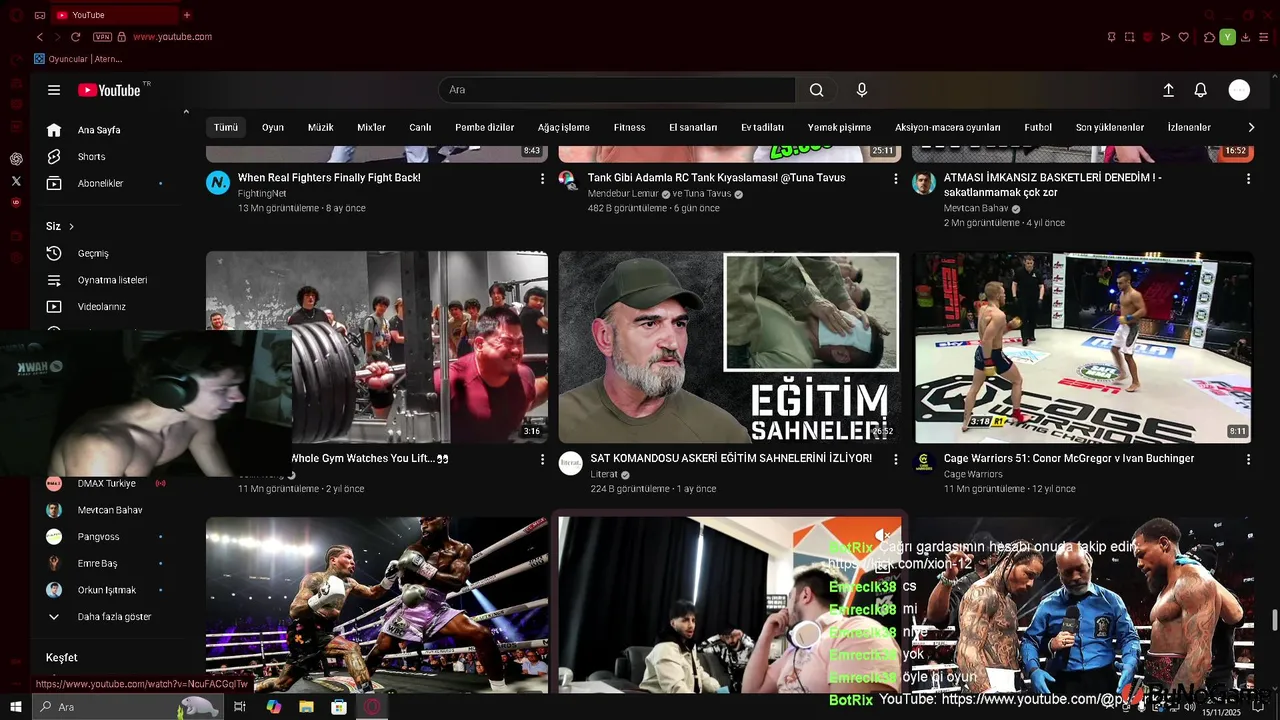Select the Futbol filter chip
Image resolution: width=1280 pixels, height=720 pixels.
1038,128
